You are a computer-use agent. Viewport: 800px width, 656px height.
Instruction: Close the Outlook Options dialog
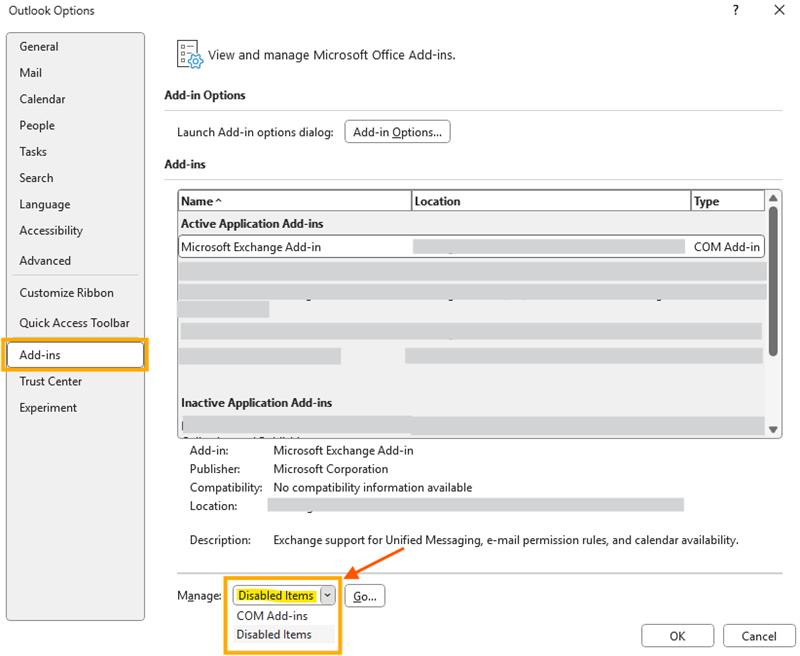[x=779, y=10]
